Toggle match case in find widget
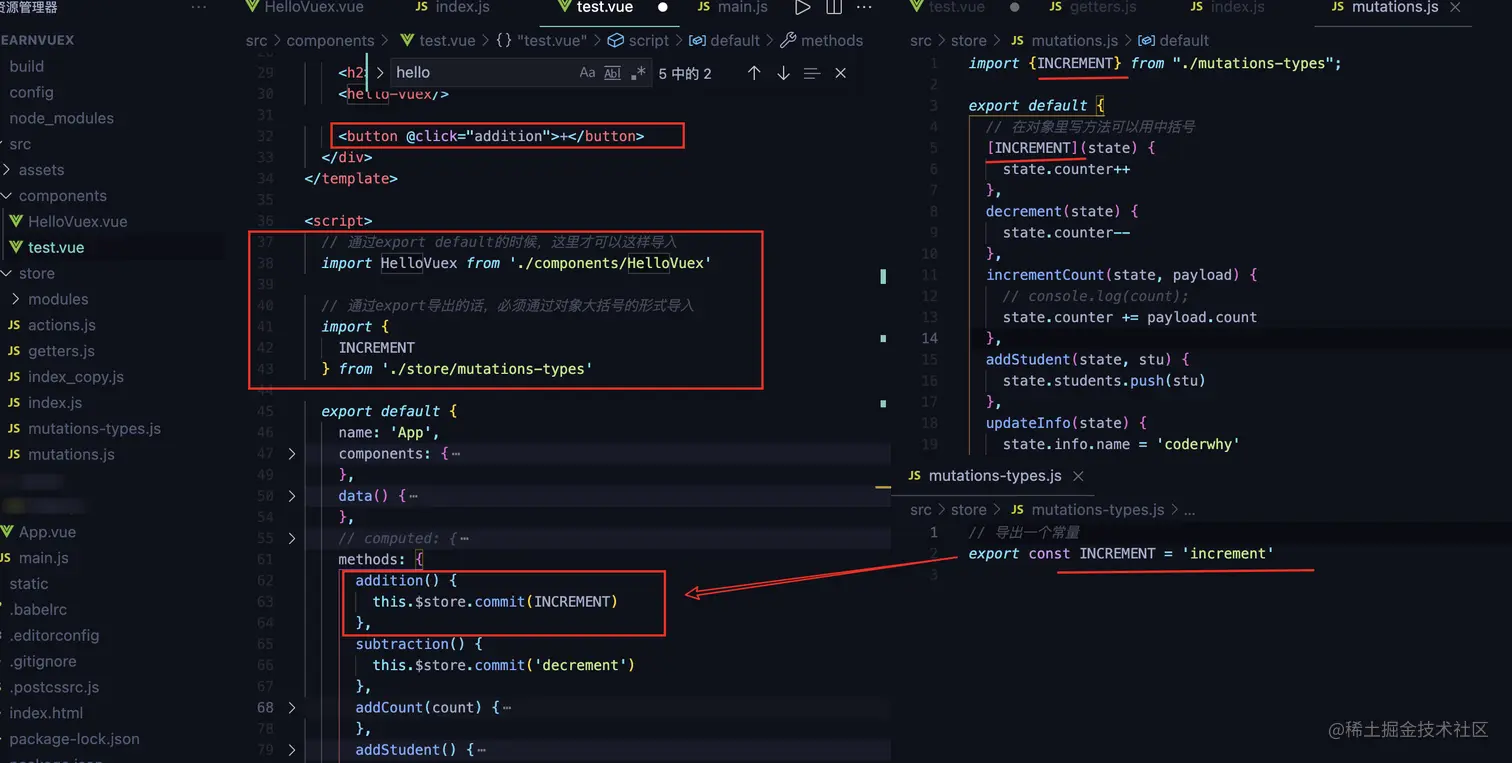The width and height of the screenshot is (1512, 763). pos(587,73)
